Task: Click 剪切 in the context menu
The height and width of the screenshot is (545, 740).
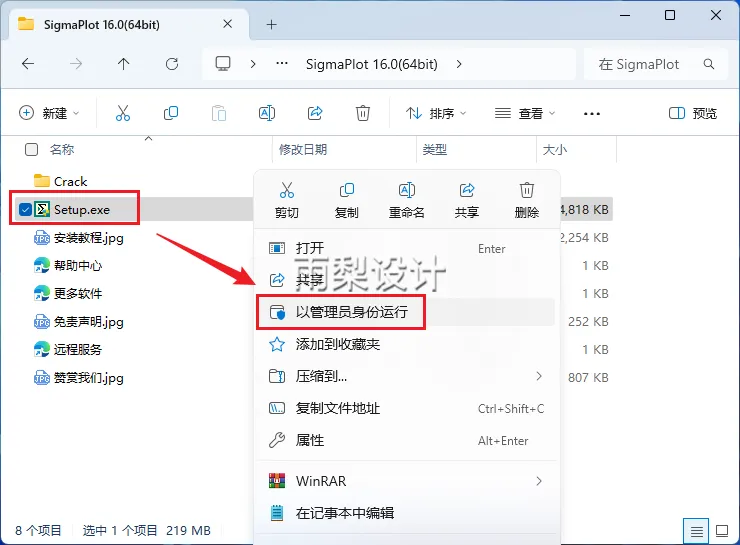Action: click(x=286, y=201)
